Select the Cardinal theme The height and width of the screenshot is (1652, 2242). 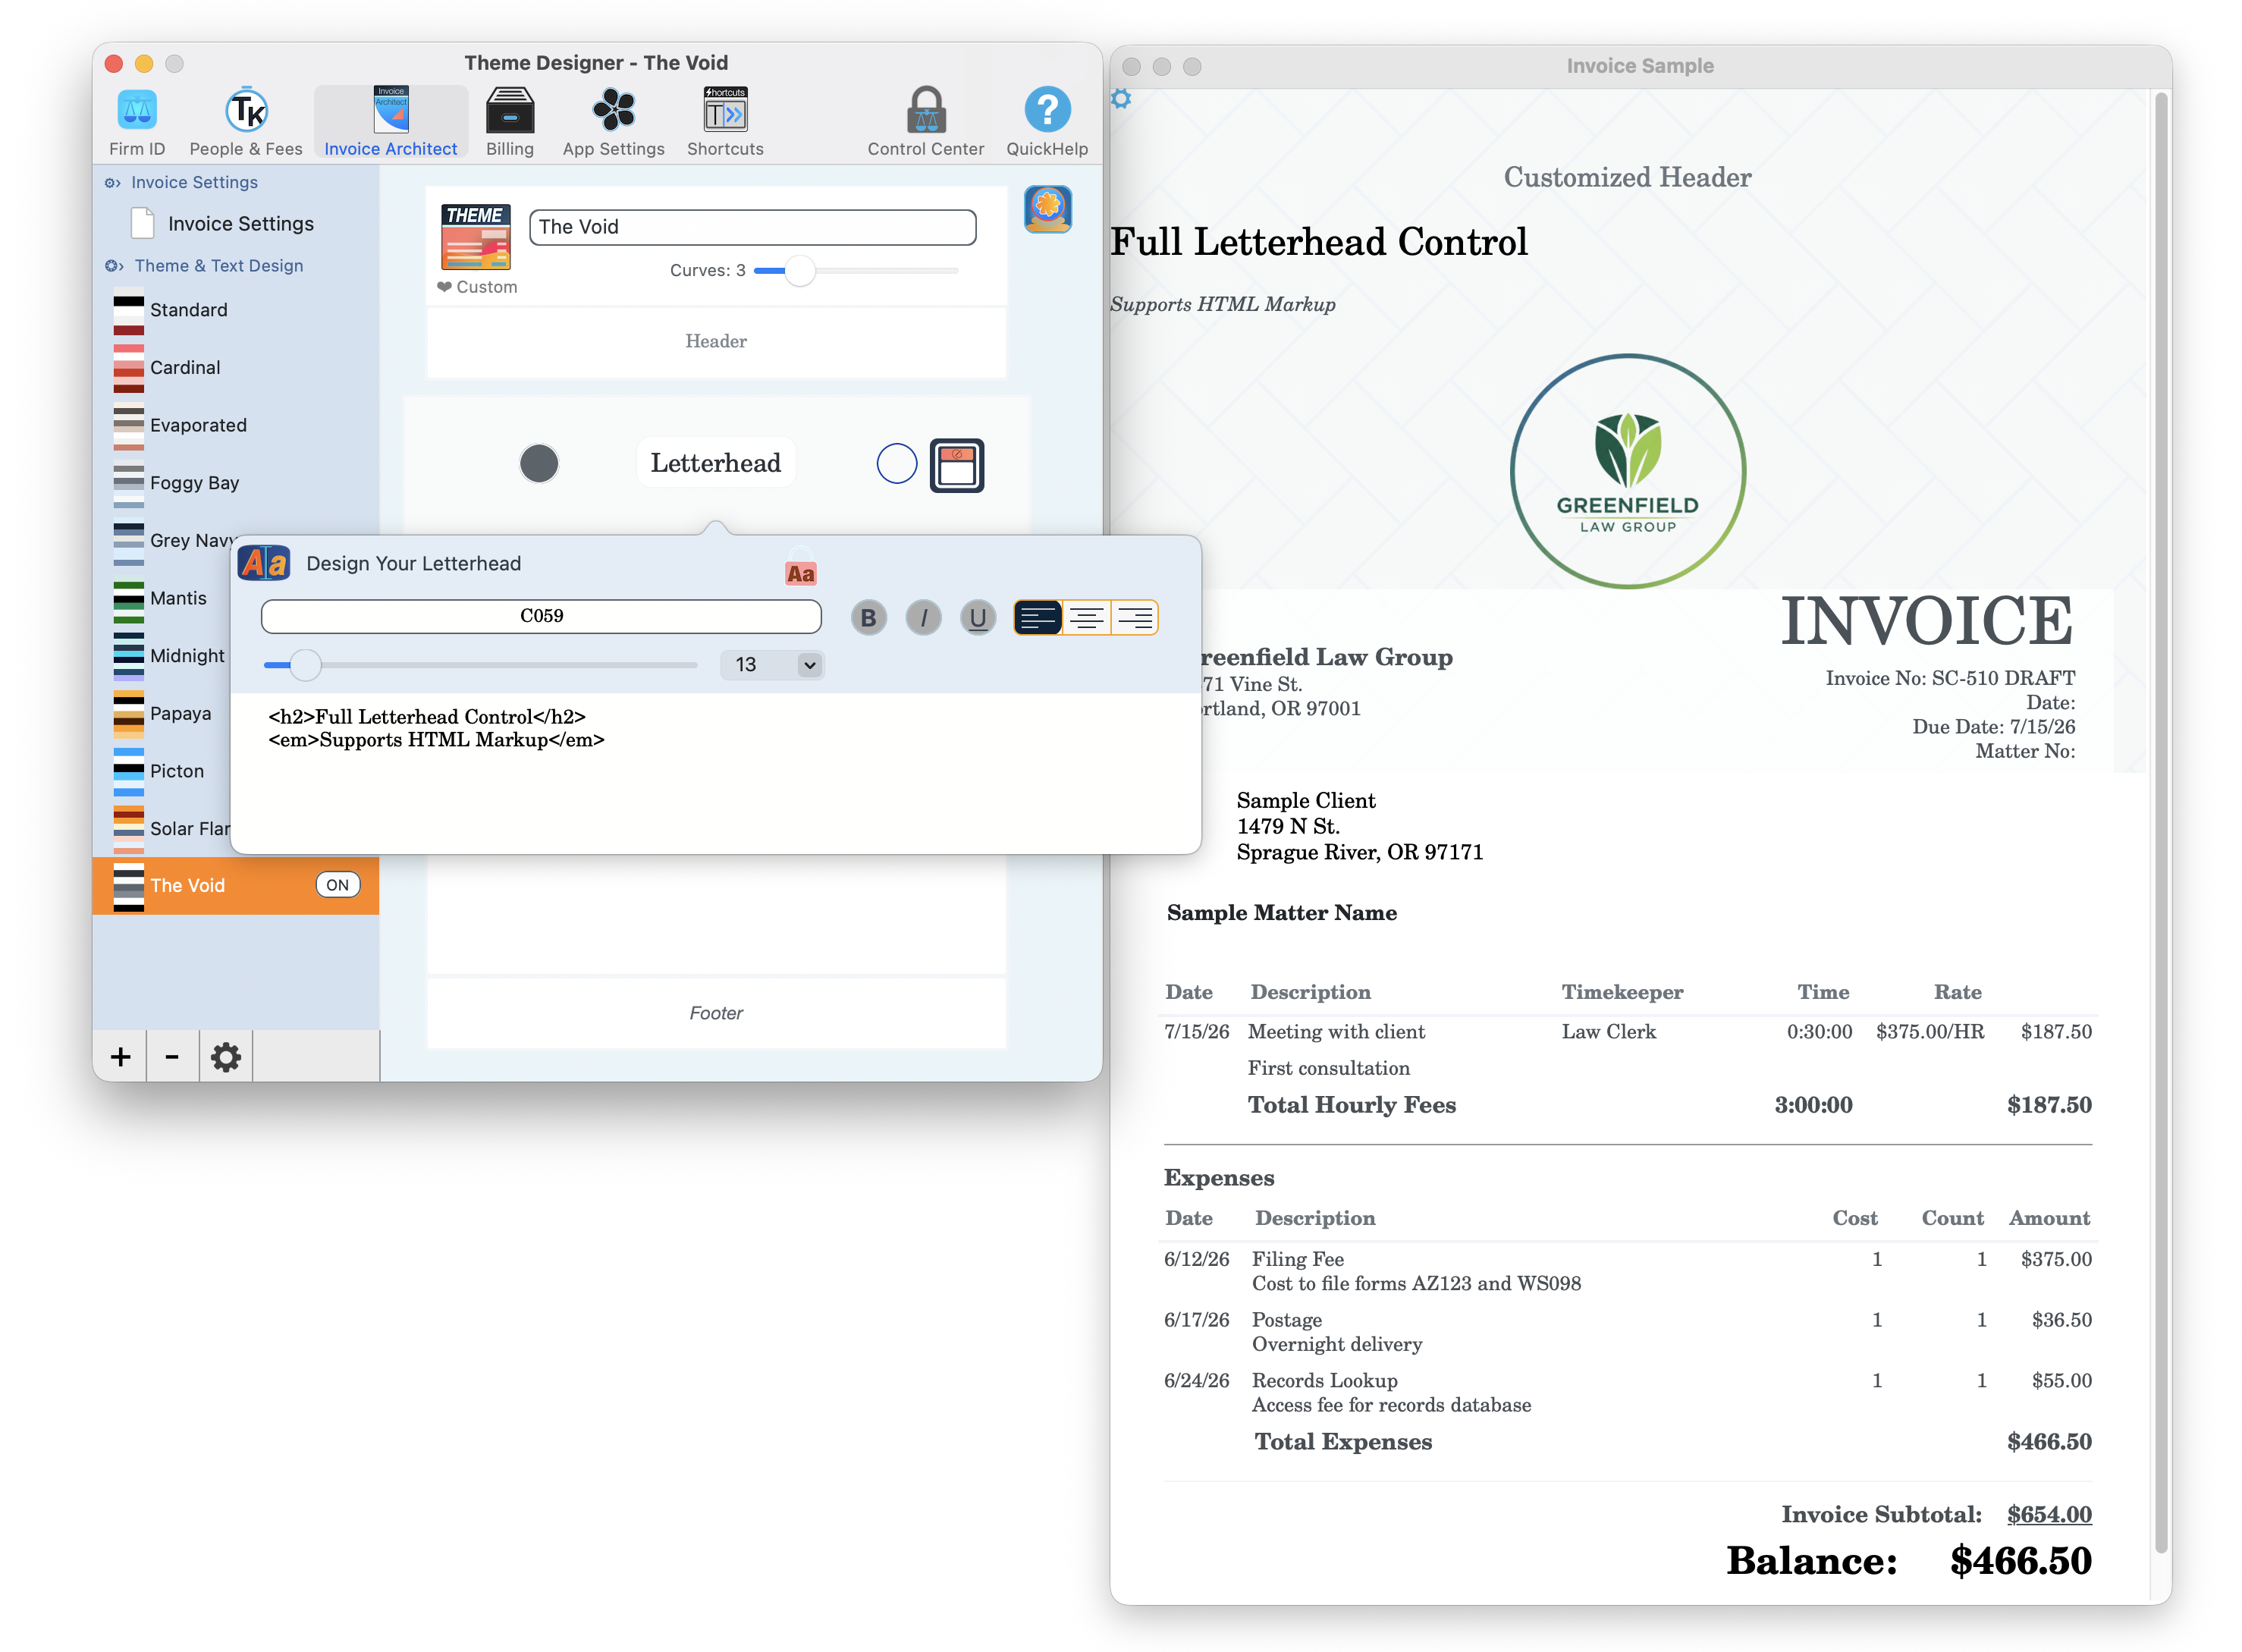pyautogui.click(x=236, y=368)
